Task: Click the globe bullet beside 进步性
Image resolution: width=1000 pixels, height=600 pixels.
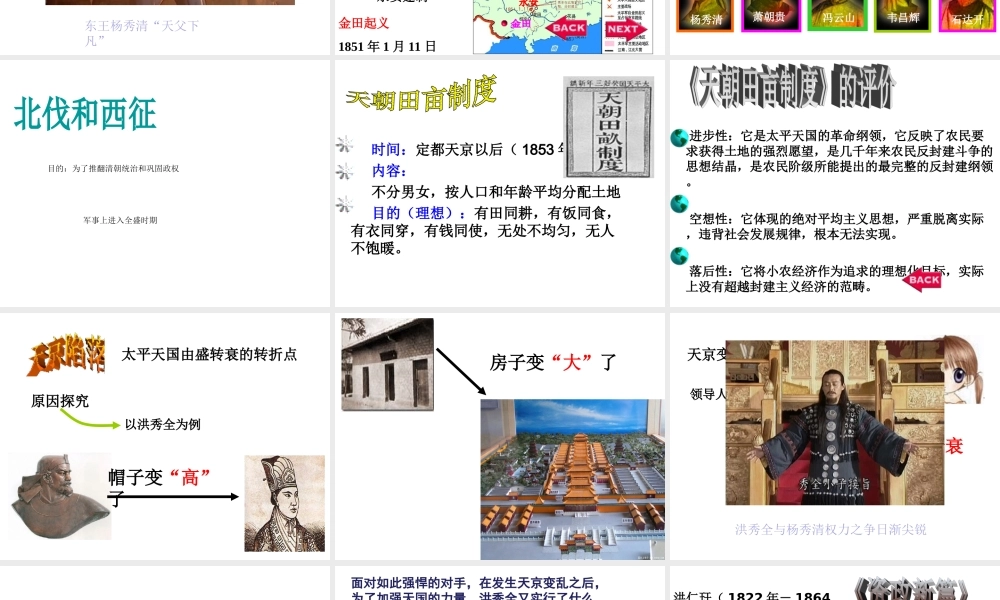Action: pos(679,137)
